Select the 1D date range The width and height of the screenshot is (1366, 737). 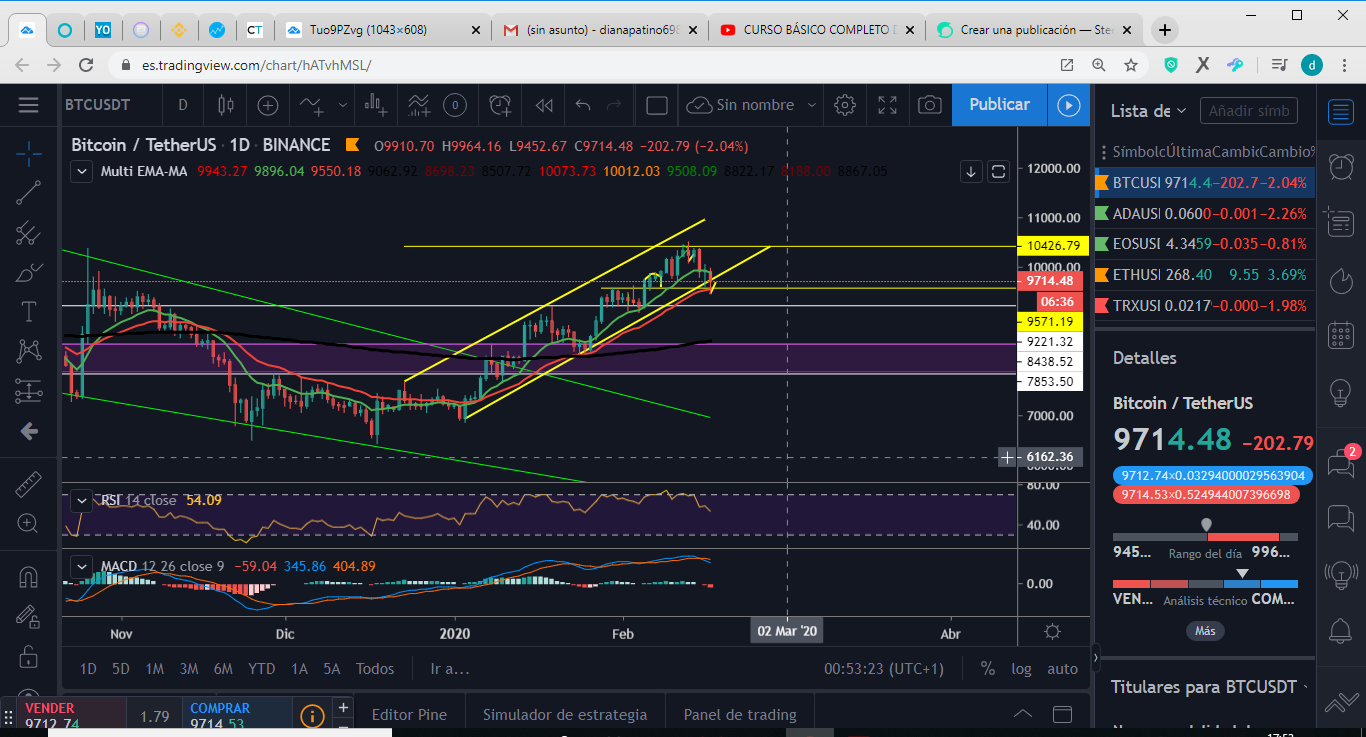pos(88,669)
